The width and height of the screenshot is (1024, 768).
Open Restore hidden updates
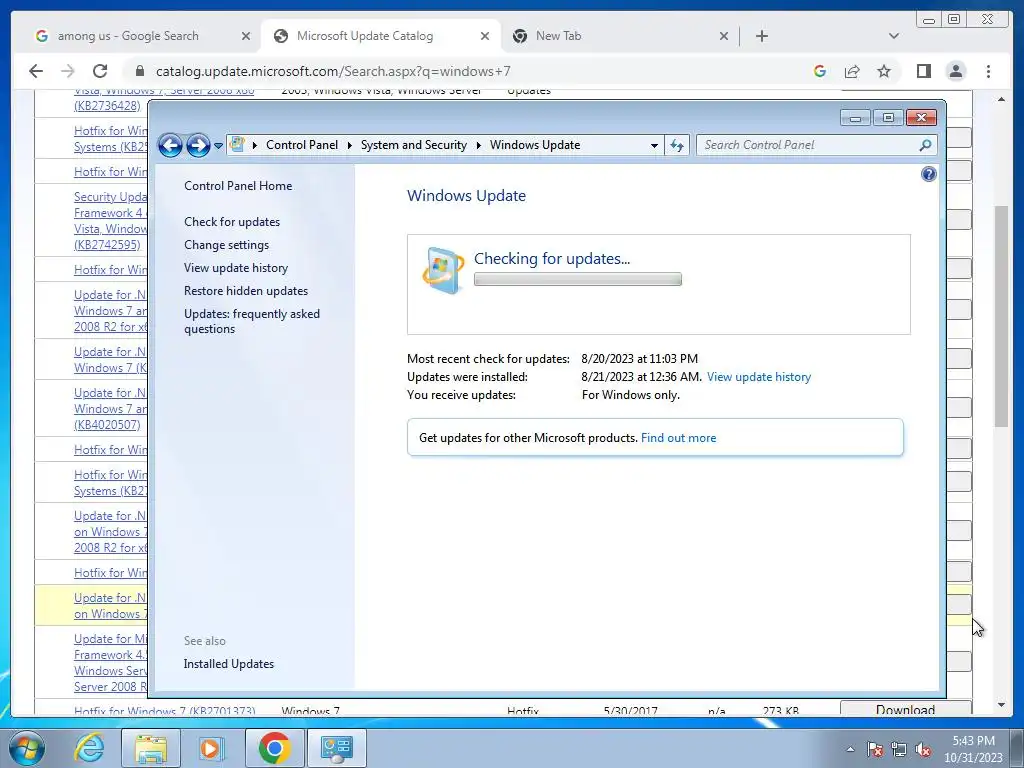click(246, 291)
